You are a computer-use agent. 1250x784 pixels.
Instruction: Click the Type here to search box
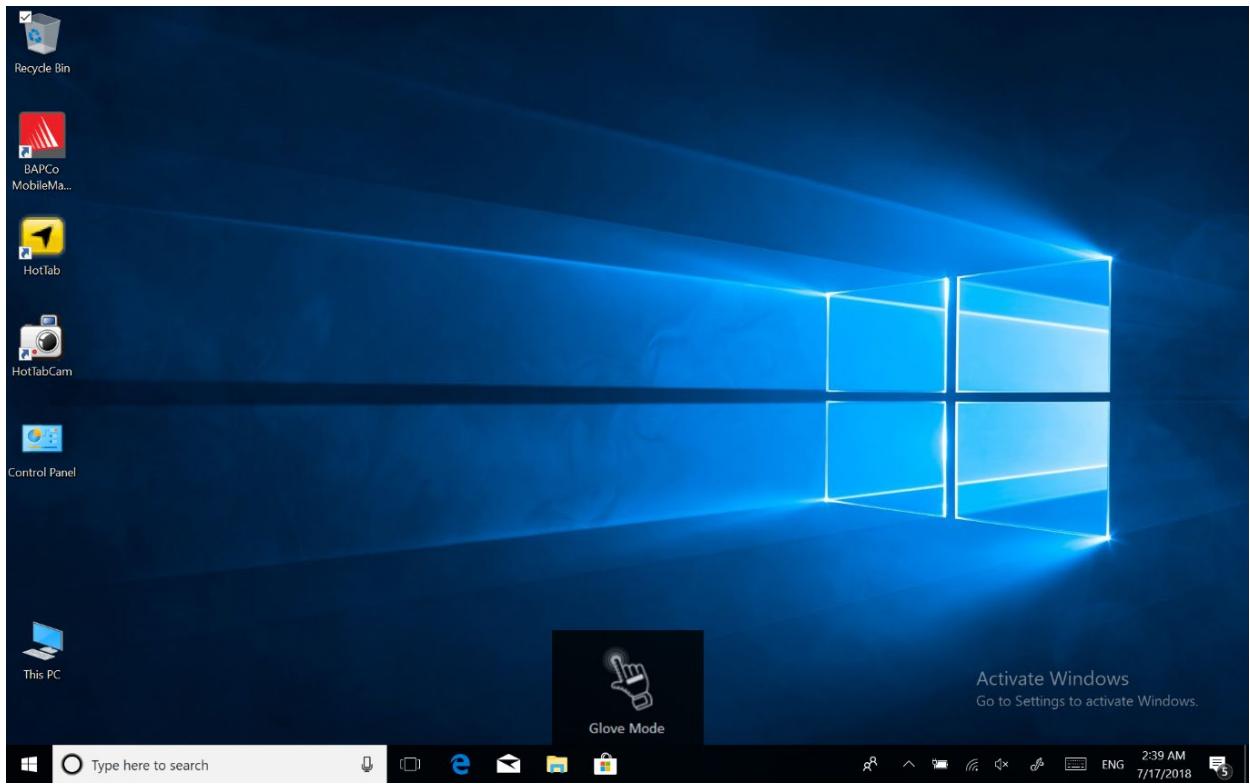coord(218,765)
